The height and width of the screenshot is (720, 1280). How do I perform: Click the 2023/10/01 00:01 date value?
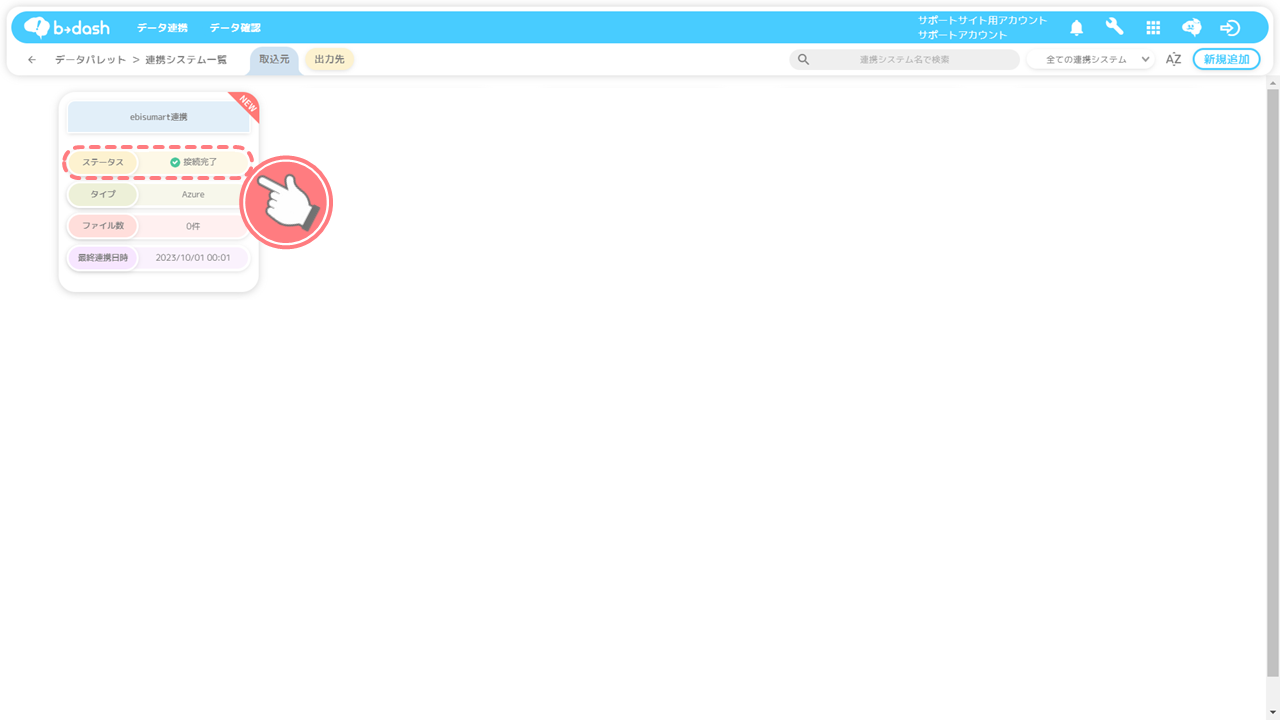(193, 258)
